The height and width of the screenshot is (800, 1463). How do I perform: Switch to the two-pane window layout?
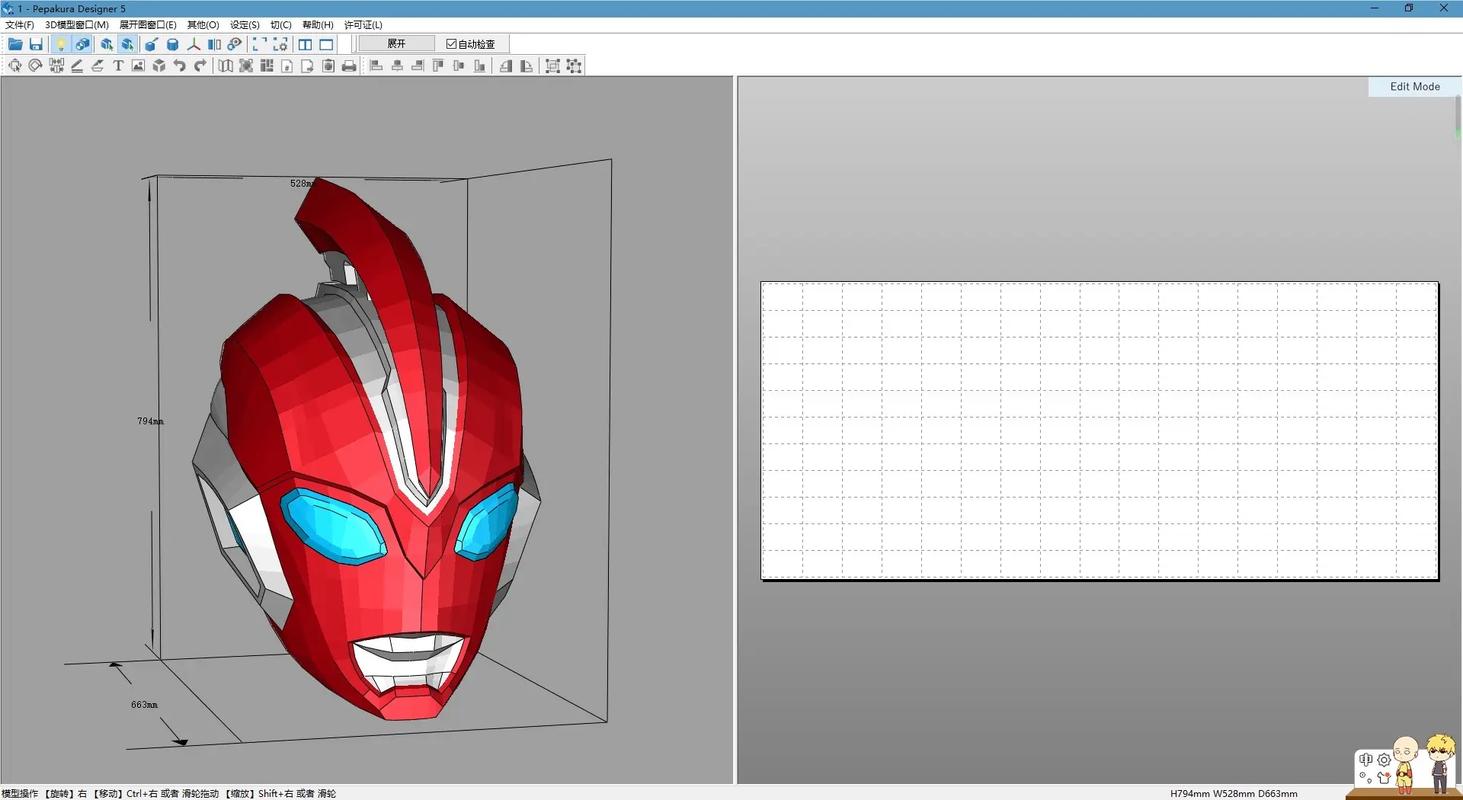305,44
